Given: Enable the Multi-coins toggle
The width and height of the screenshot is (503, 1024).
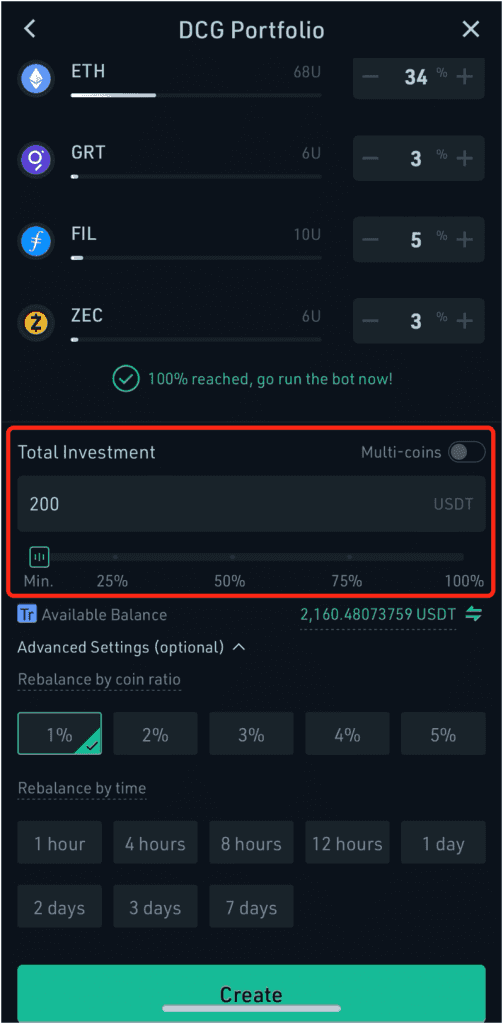Looking at the screenshot, I should coord(466,452).
